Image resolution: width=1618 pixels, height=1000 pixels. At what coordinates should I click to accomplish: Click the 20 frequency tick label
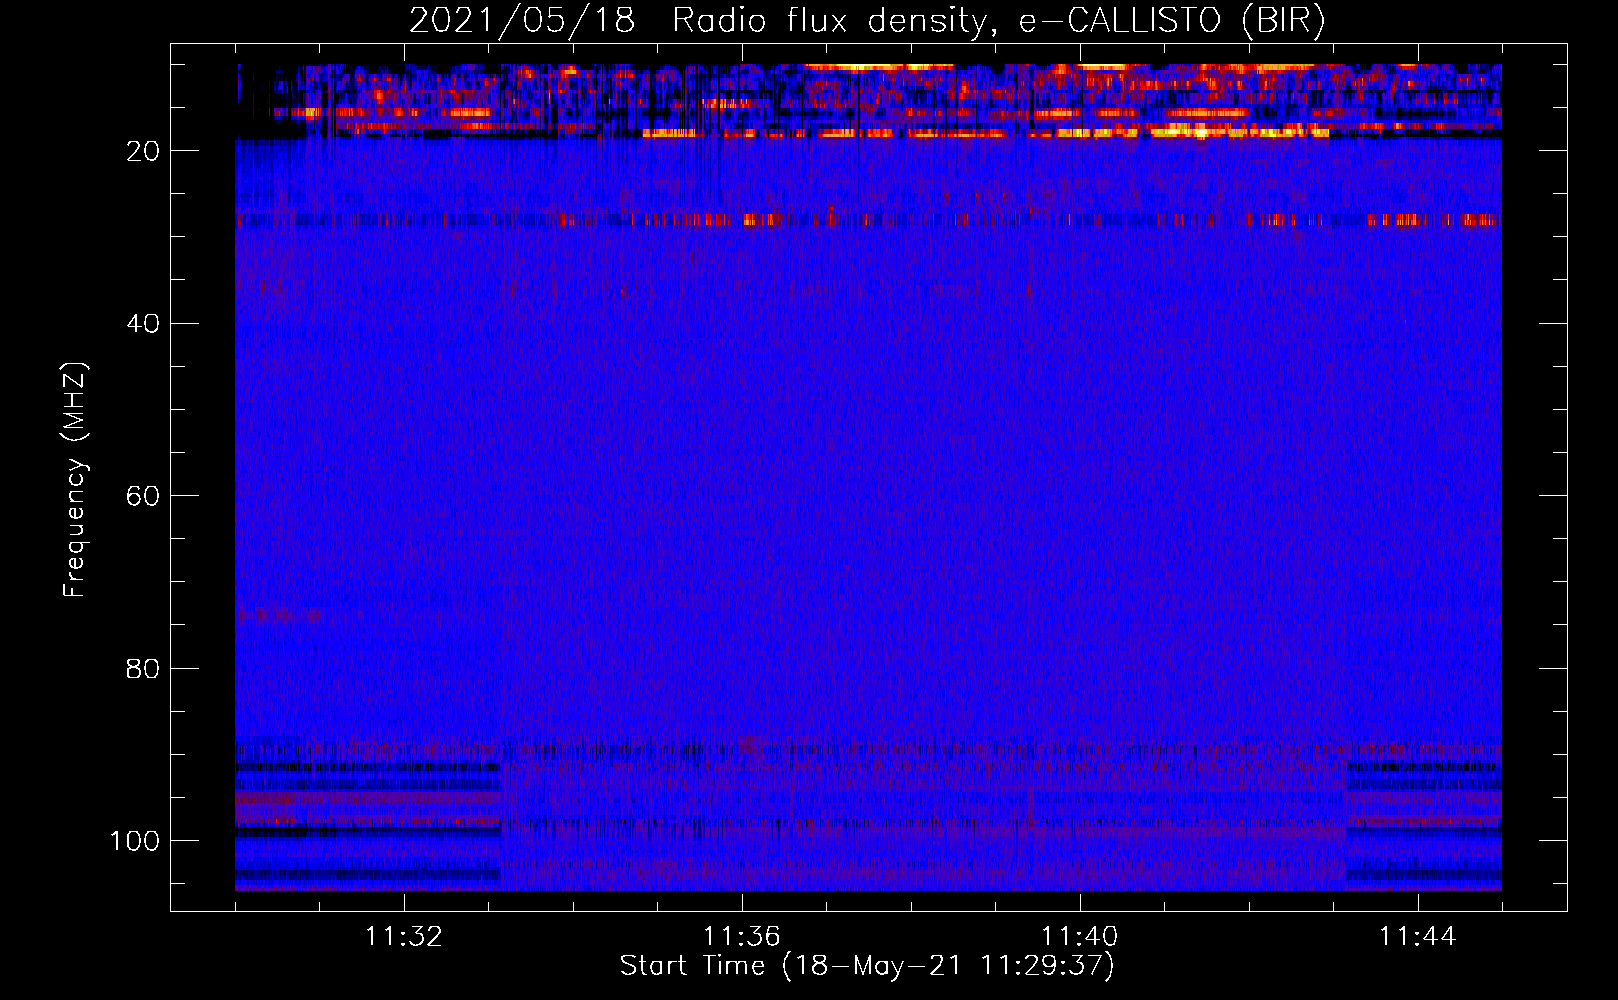(x=143, y=151)
